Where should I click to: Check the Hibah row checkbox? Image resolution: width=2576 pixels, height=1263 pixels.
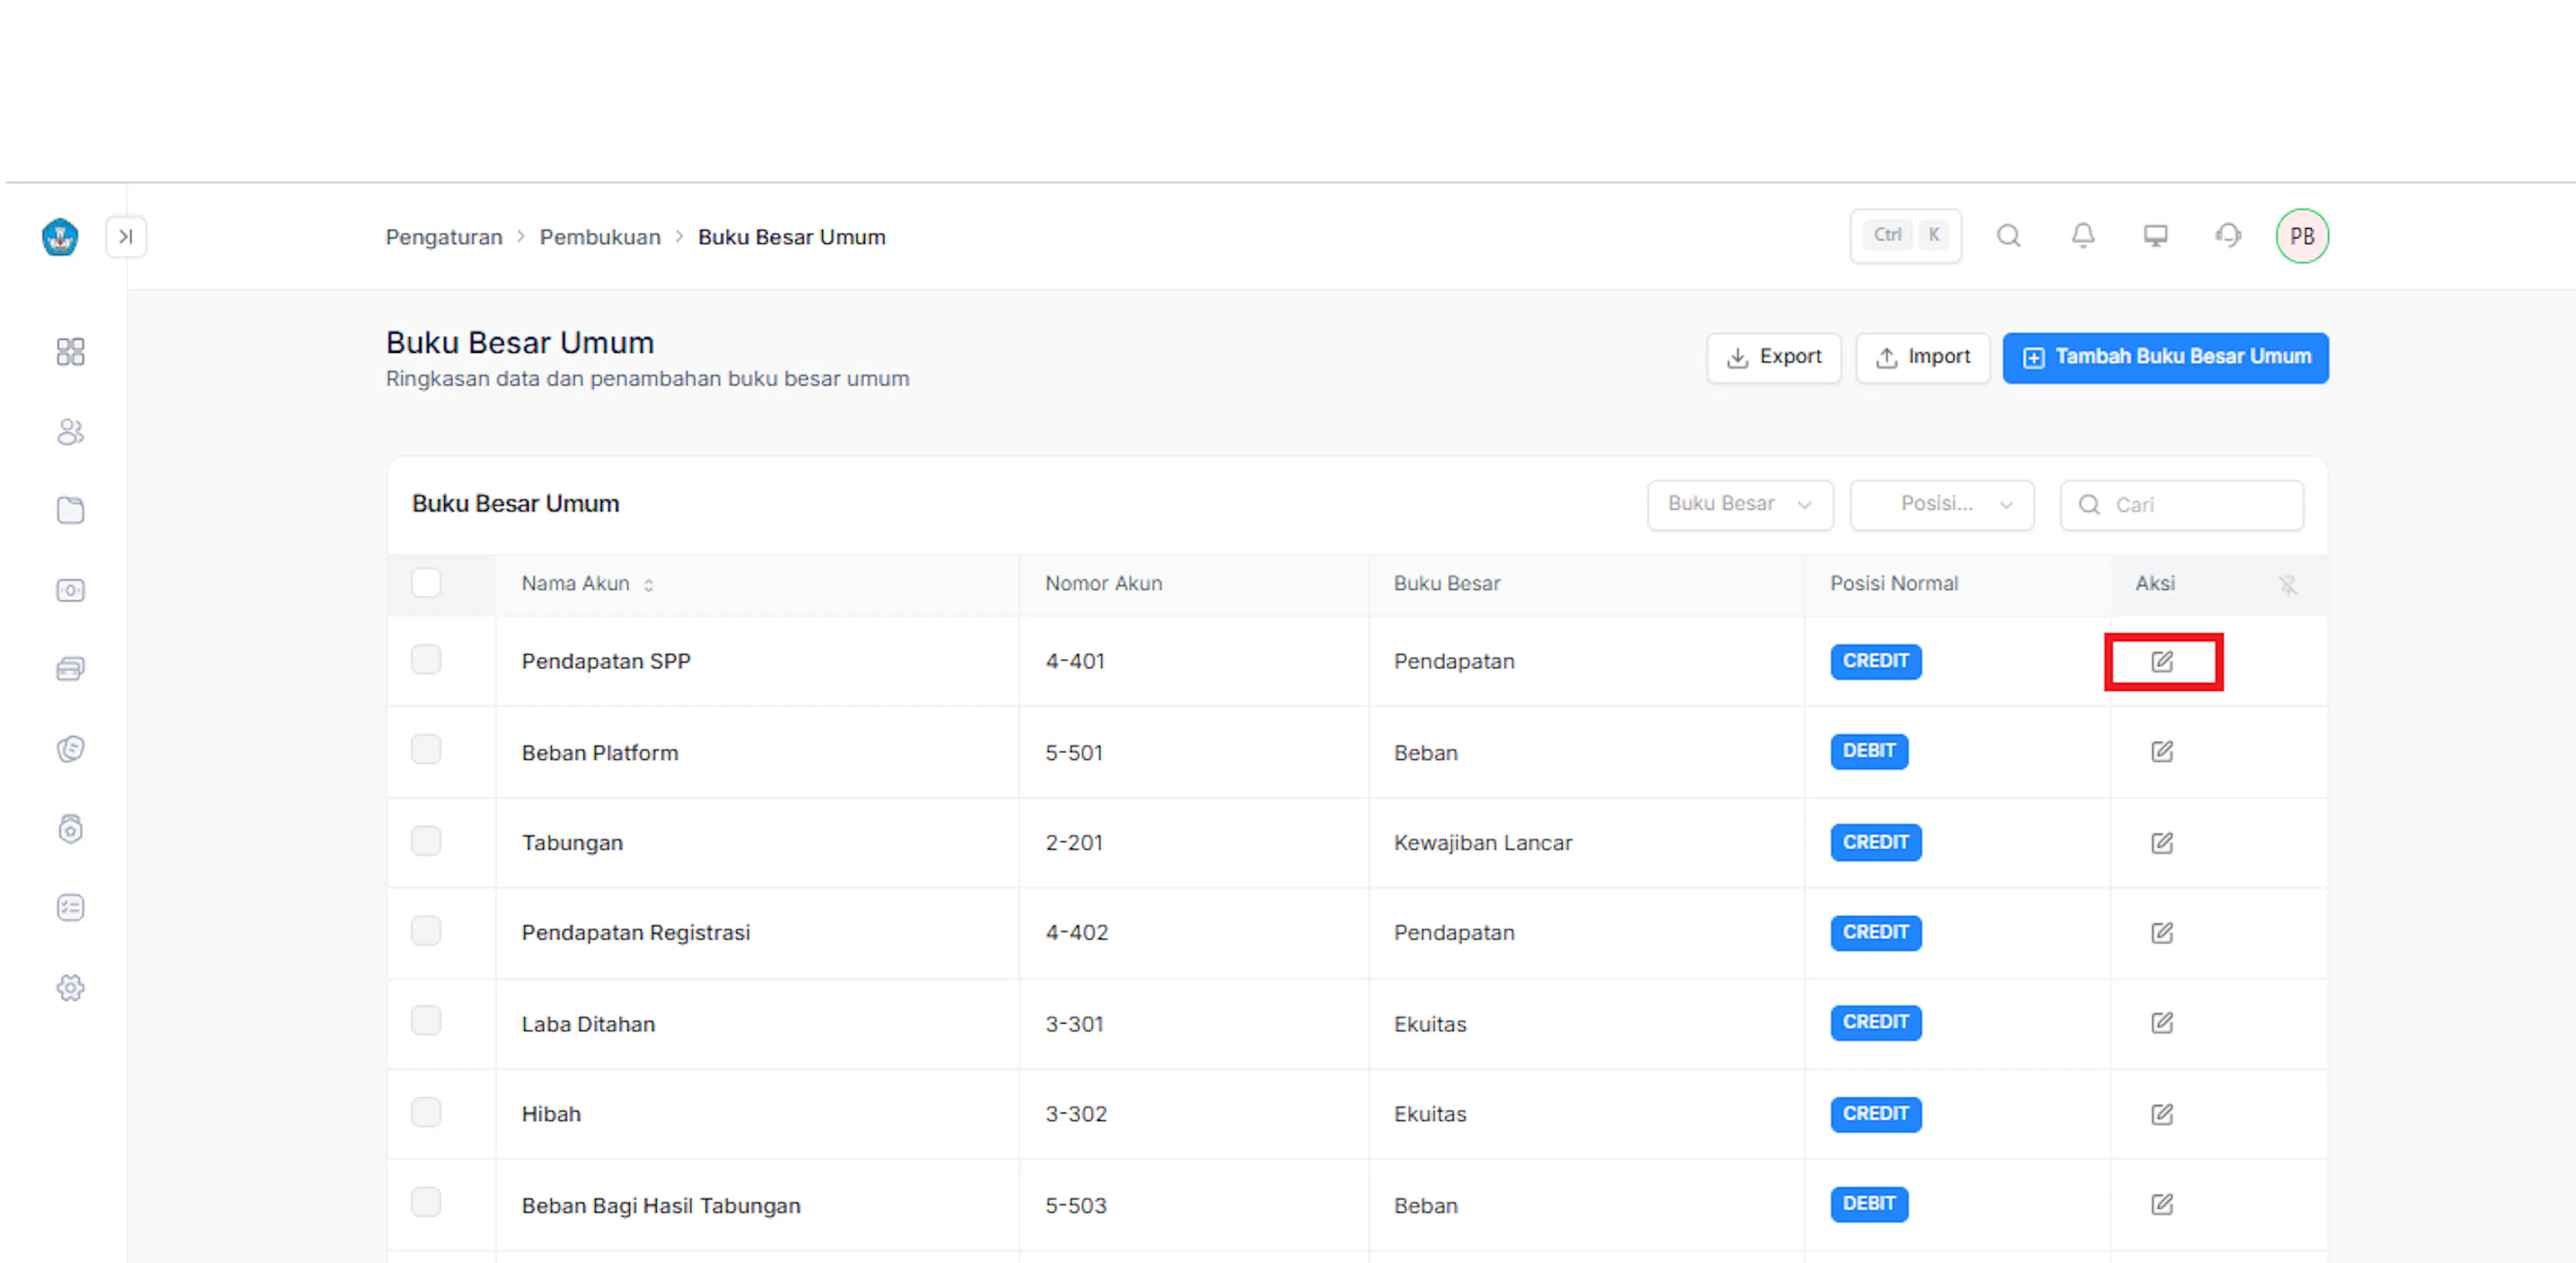[426, 1111]
